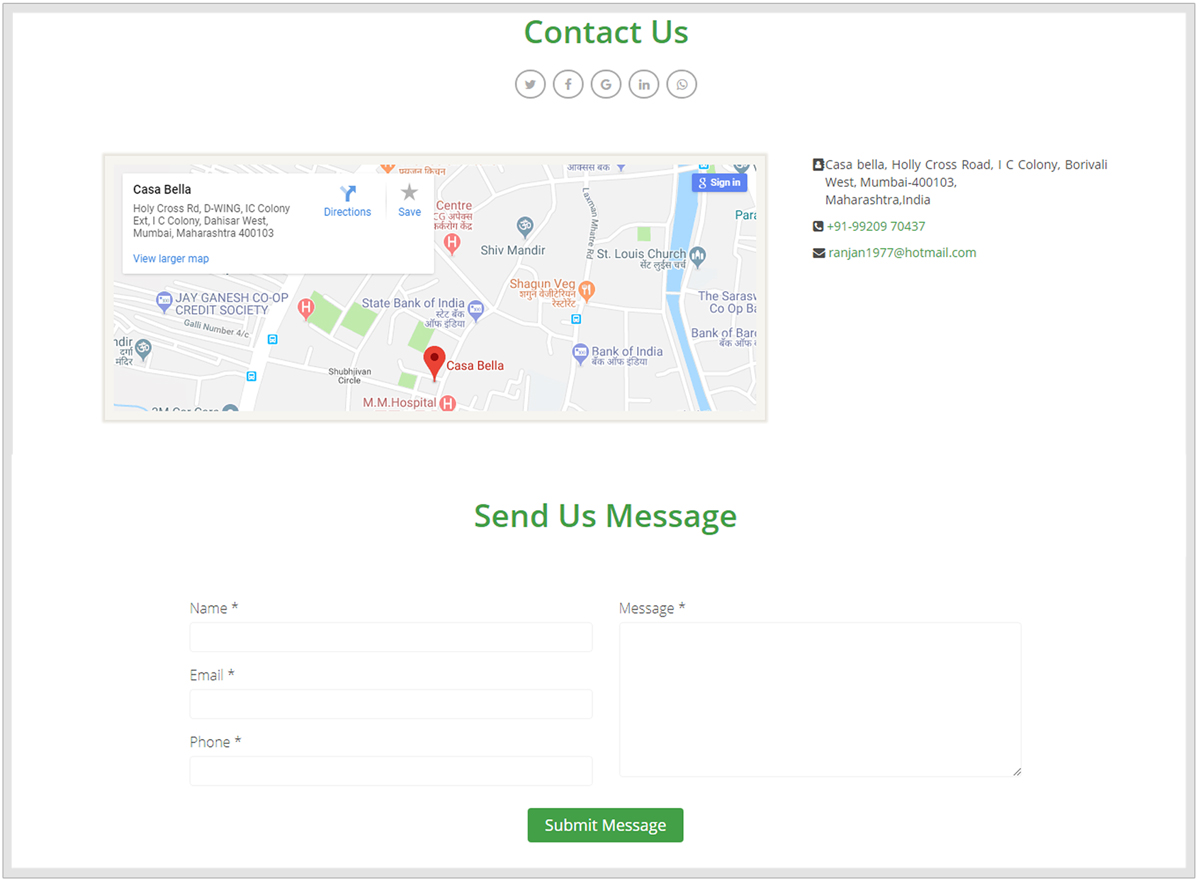This screenshot has height=882, width=1200.
Task: Click the Facebook circle icon
Action: [x=568, y=84]
